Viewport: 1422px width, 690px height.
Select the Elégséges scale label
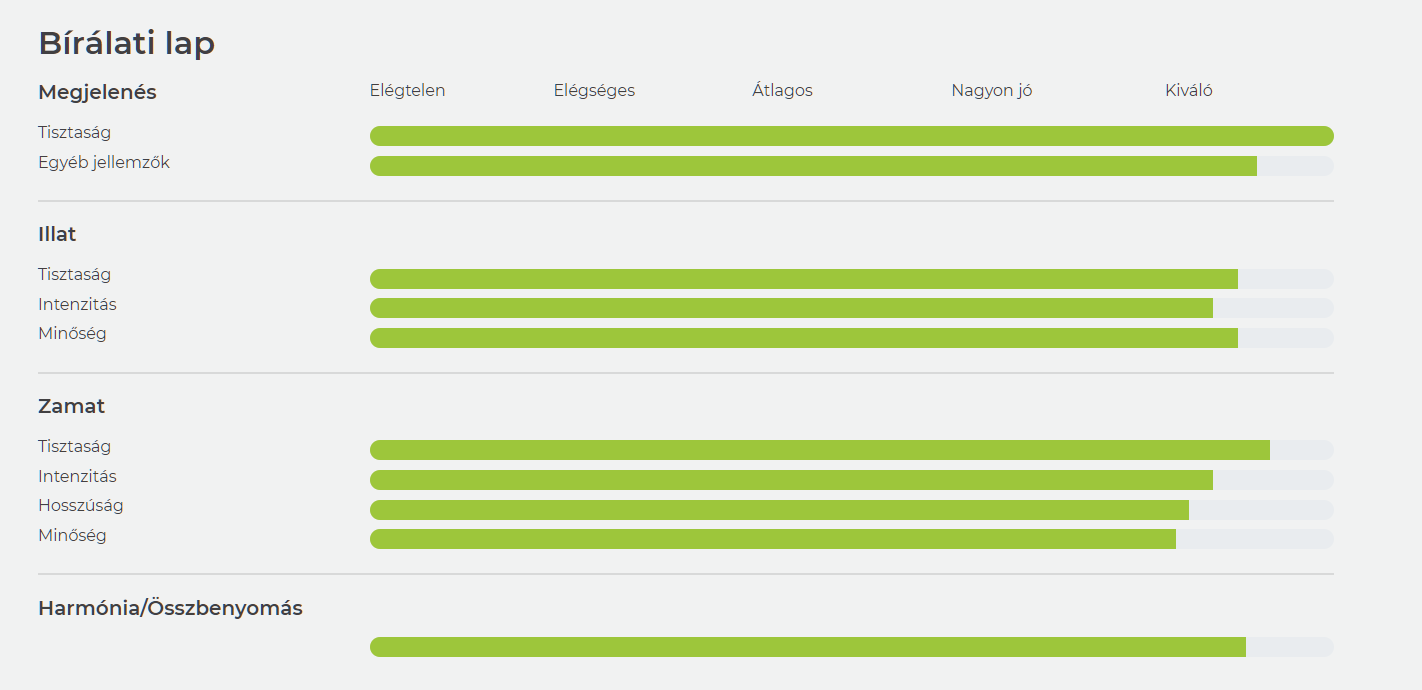(594, 91)
